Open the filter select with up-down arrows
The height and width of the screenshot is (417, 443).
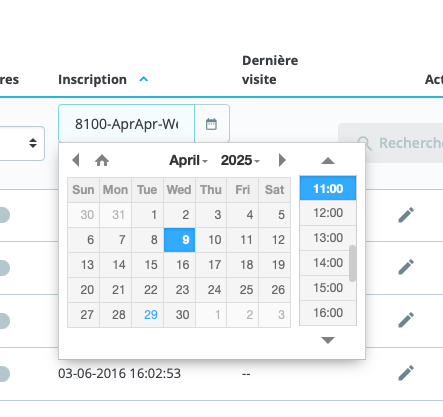point(22,143)
